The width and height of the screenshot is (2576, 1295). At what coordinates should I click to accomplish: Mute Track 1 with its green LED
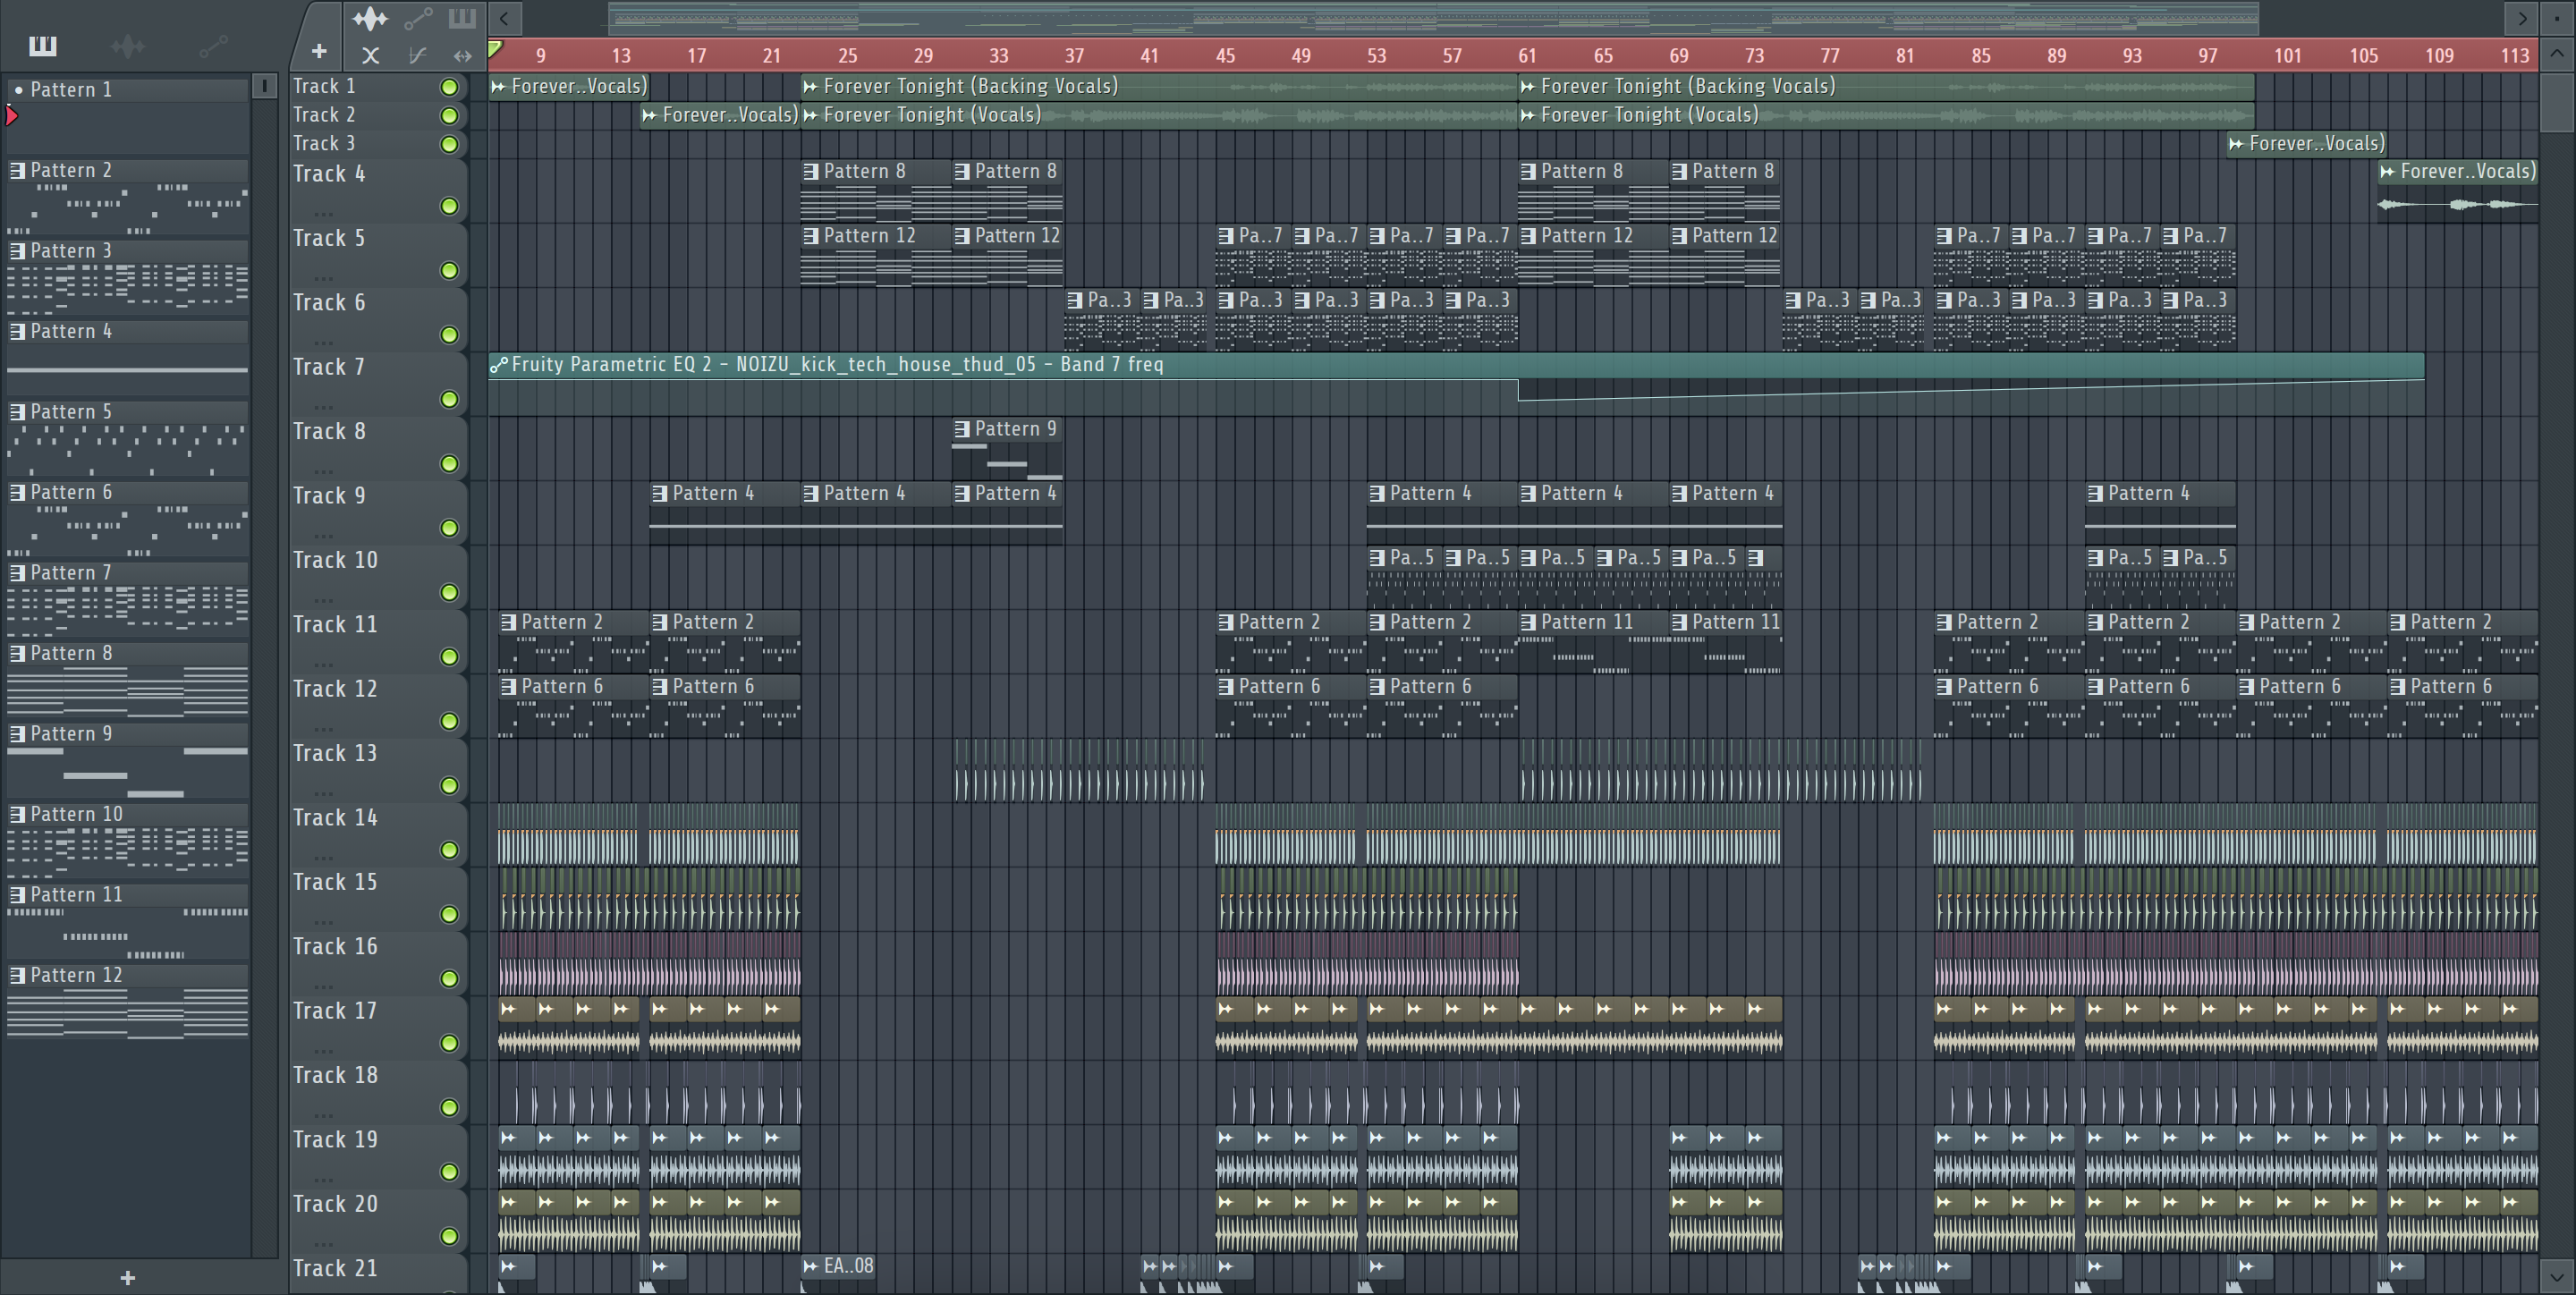pos(450,88)
